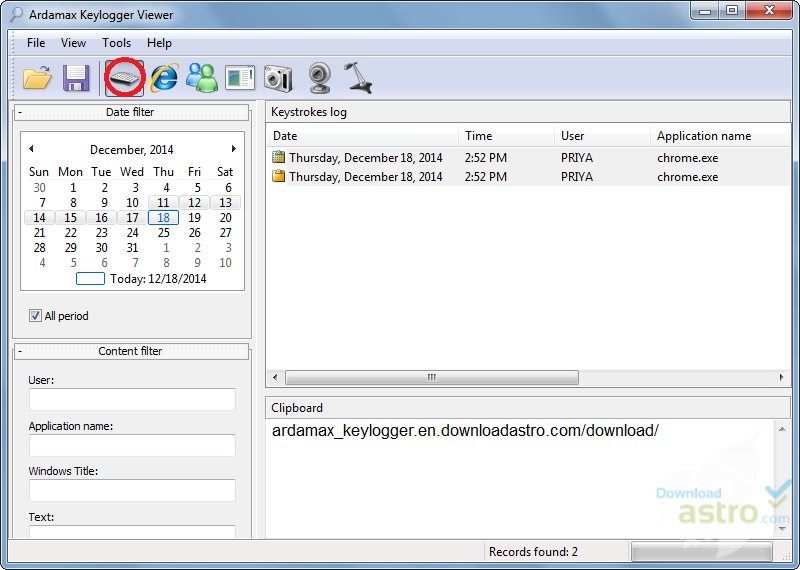Image resolution: width=800 pixels, height=570 pixels.
Task: Select December 19 in the calendar
Action: tap(194, 217)
